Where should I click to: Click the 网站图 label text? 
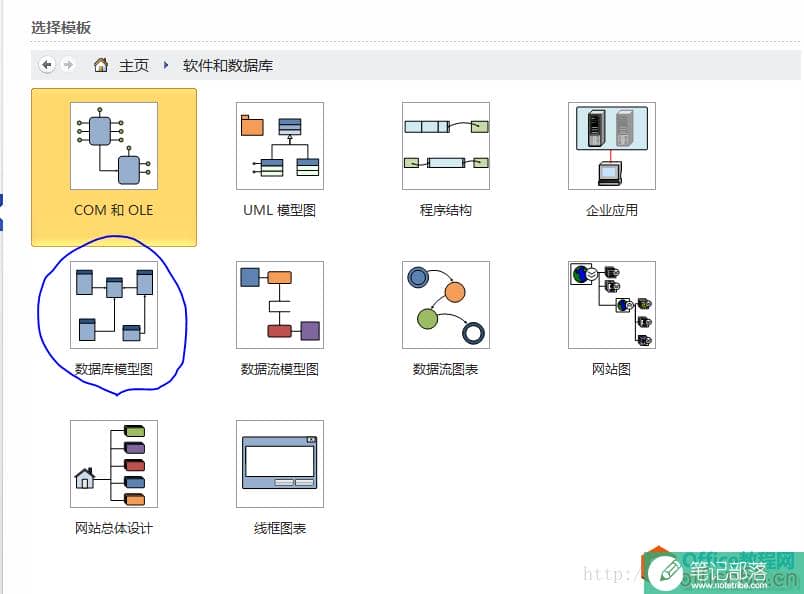coord(611,369)
